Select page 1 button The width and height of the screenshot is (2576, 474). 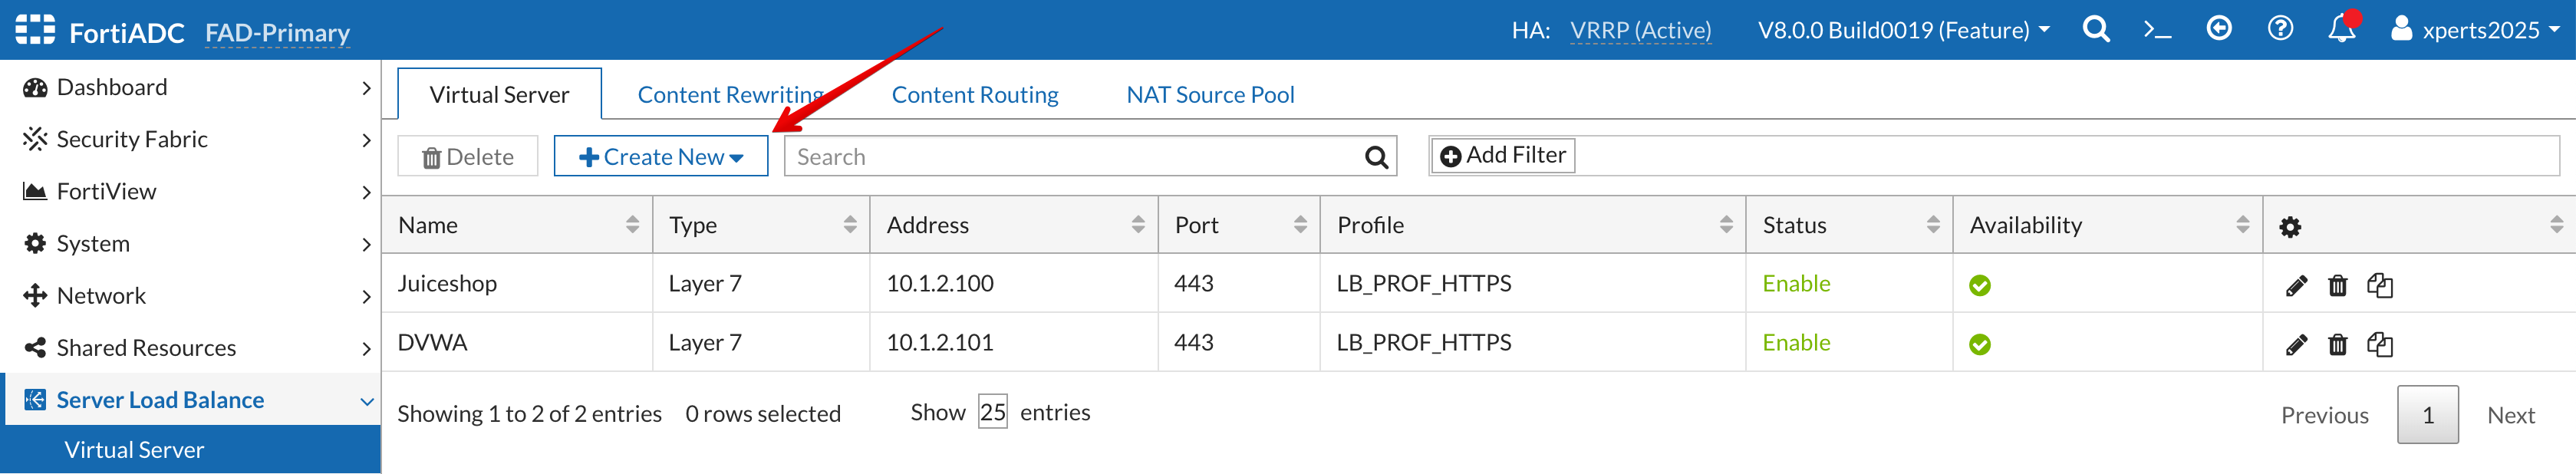tap(2427, 415)
